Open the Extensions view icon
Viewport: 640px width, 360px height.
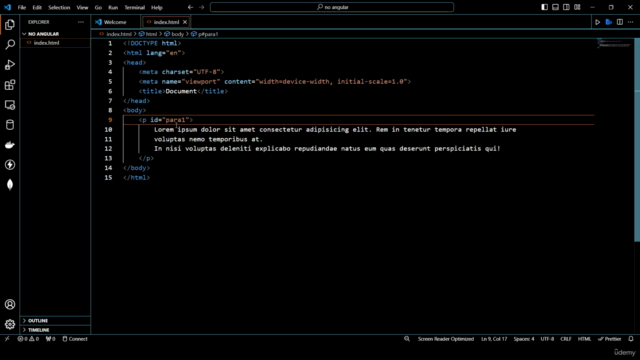(10, 85)
